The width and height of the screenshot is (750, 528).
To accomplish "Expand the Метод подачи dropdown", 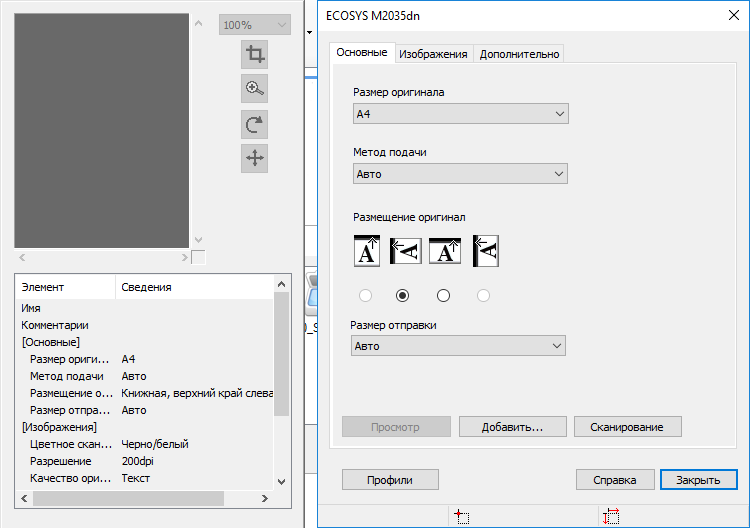I will (x=460, y=174).
